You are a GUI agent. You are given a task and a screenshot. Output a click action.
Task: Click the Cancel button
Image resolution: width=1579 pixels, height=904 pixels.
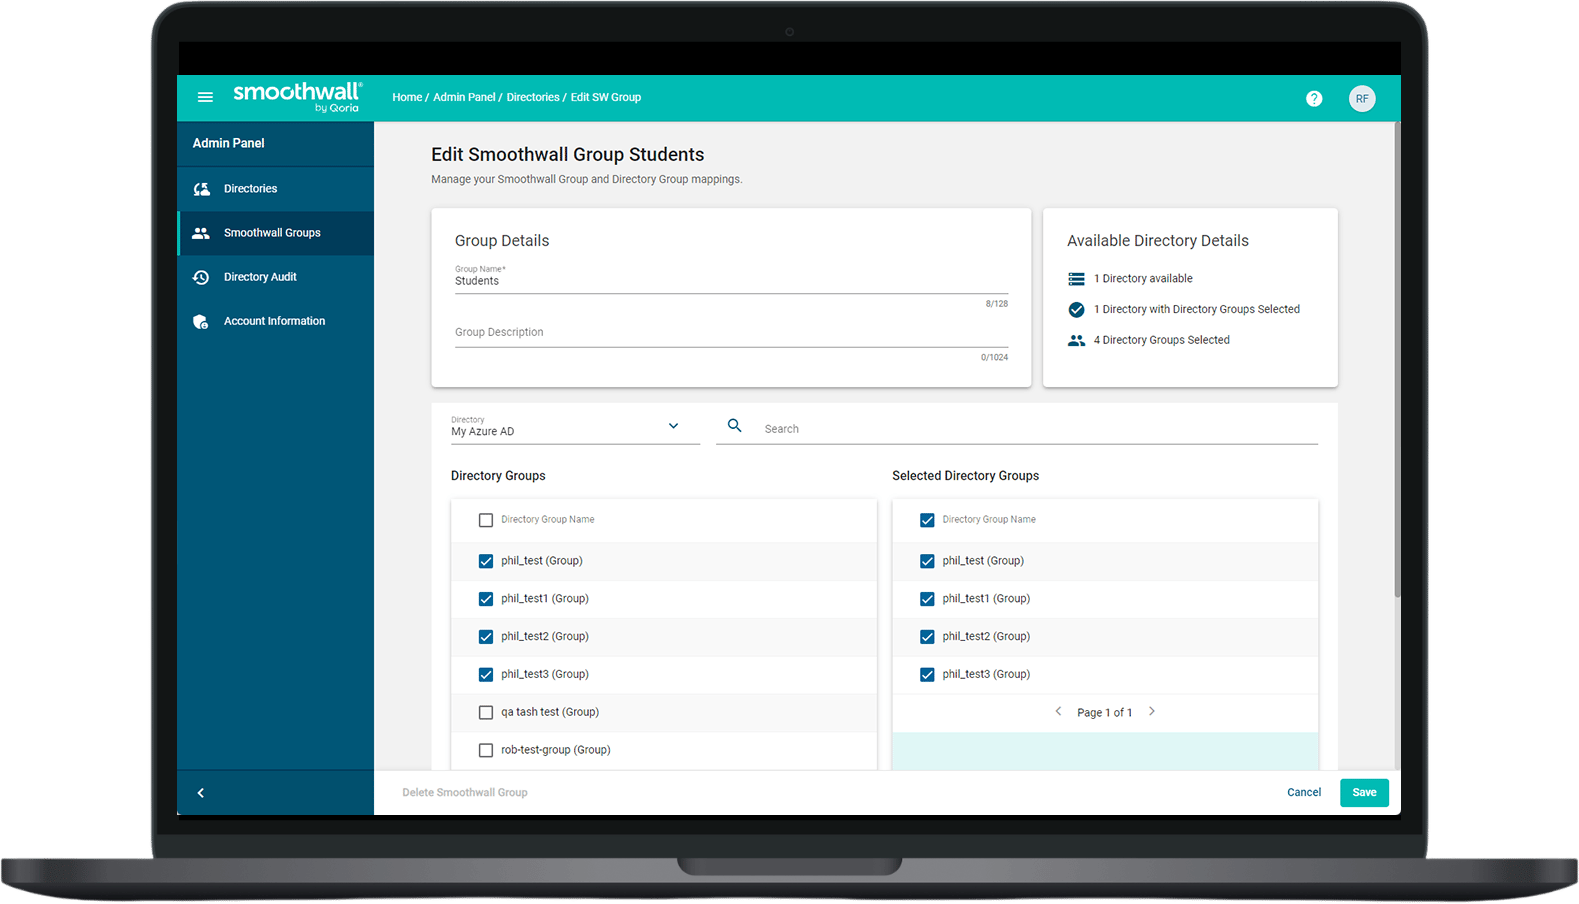pyautogui.click(x=1304, y=793)
